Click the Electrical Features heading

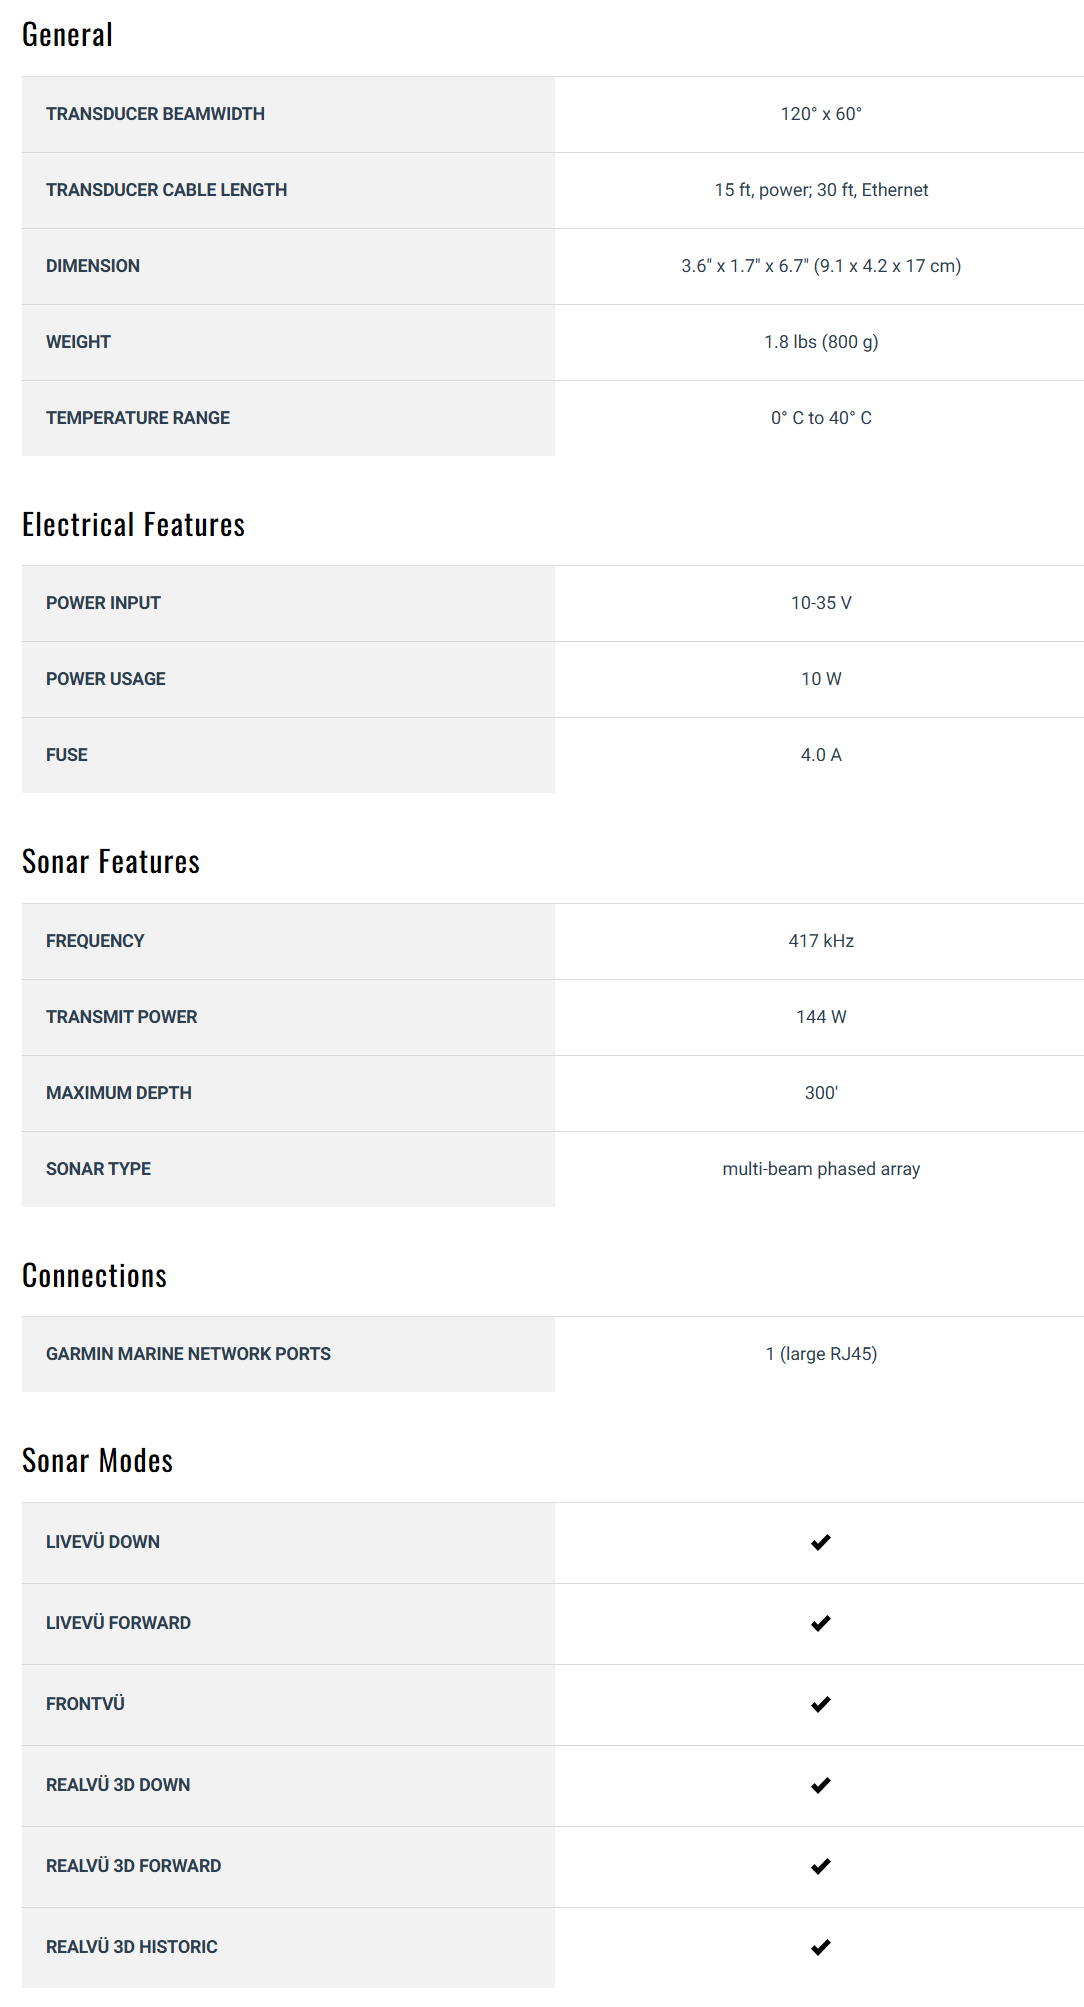[133, 525]
